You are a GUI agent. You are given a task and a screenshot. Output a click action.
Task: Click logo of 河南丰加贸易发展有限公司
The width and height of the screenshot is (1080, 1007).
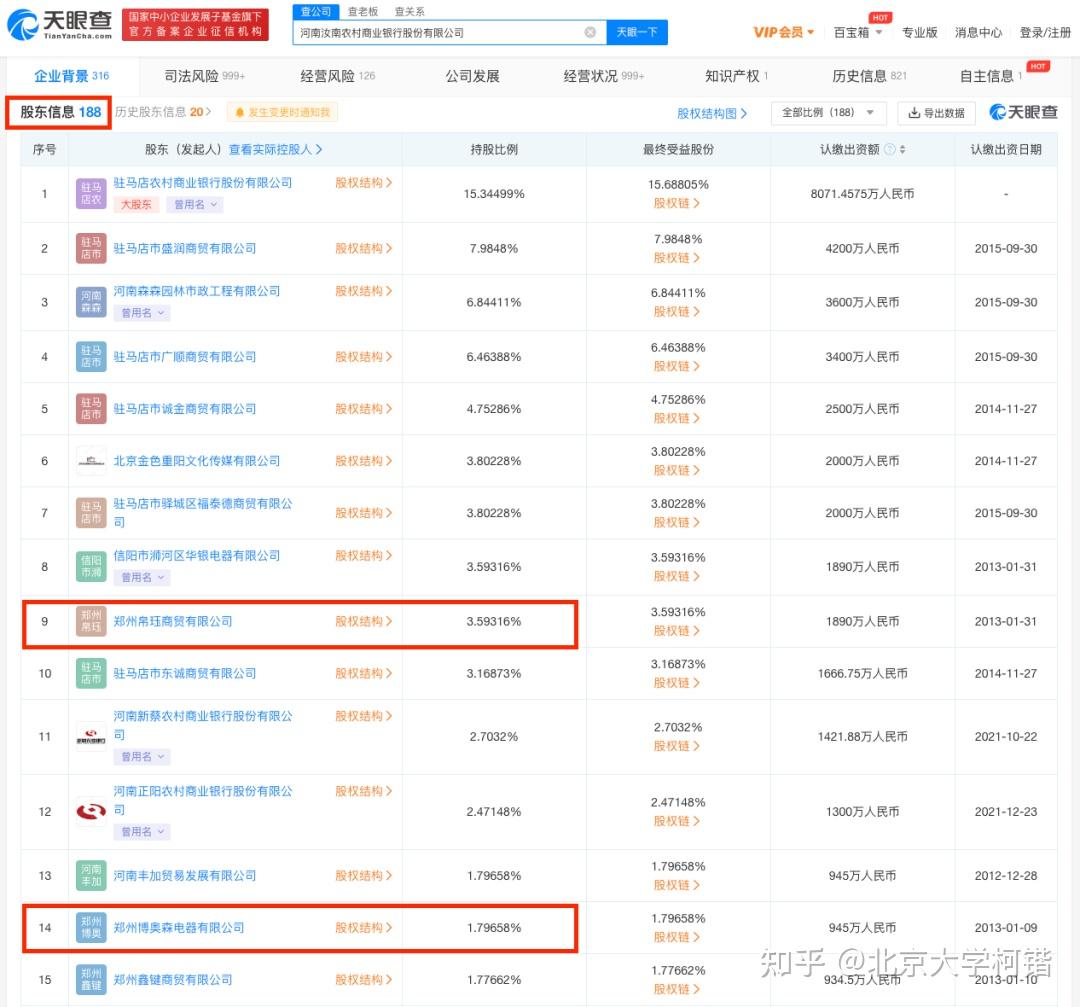[91, 875]
